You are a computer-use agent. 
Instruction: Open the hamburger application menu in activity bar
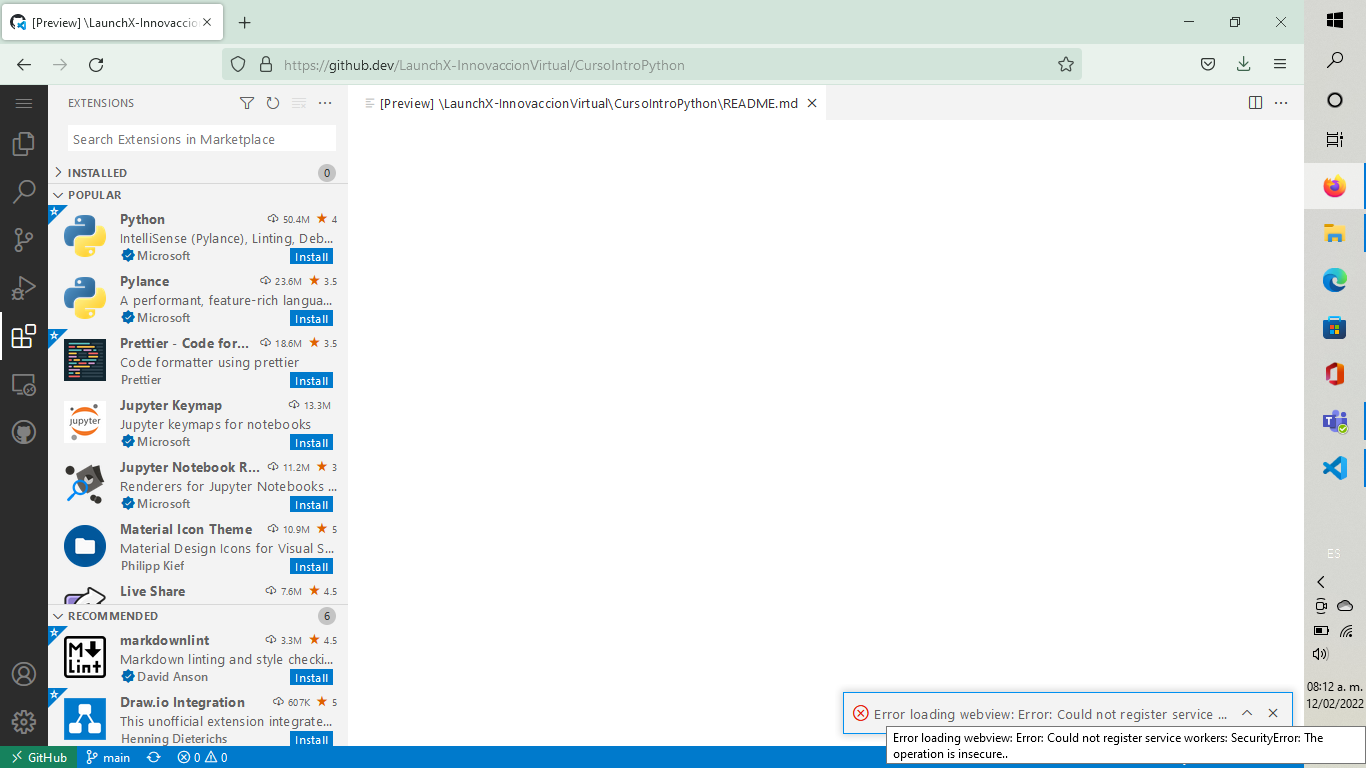24,103
